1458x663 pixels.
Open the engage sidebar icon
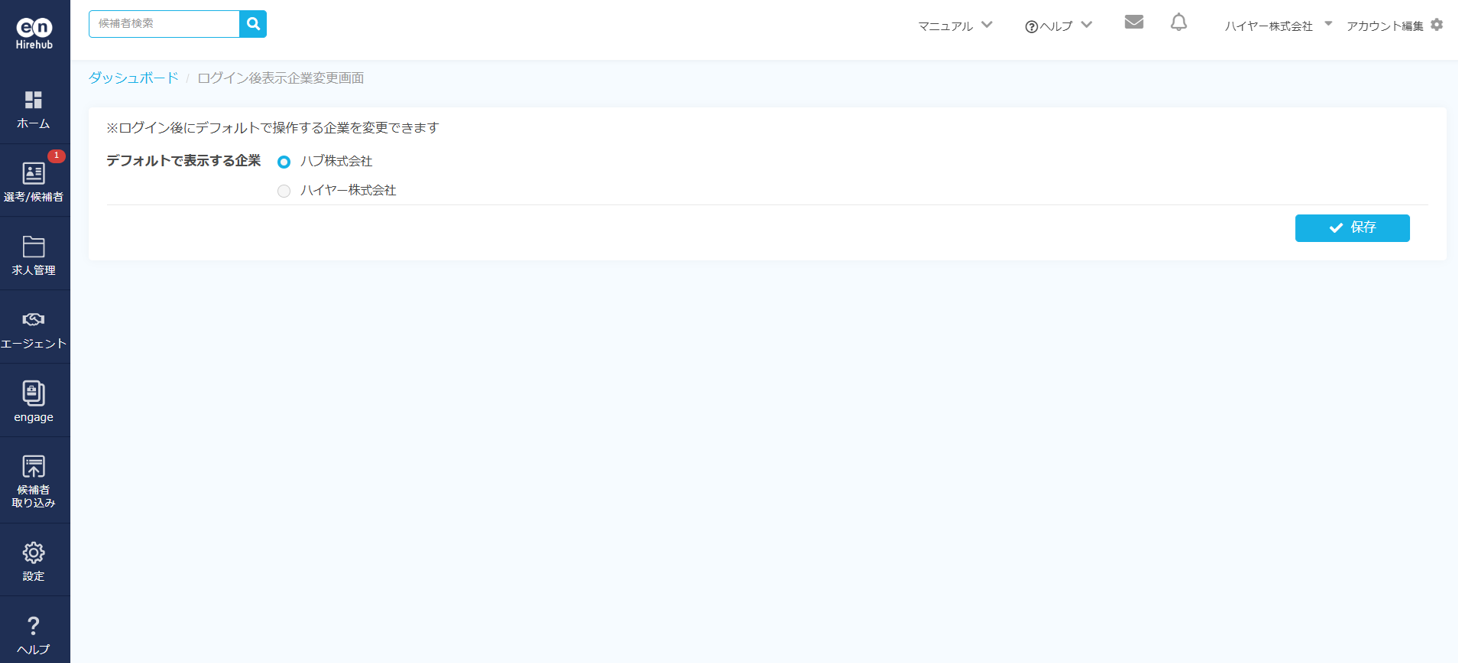(34, 394)
